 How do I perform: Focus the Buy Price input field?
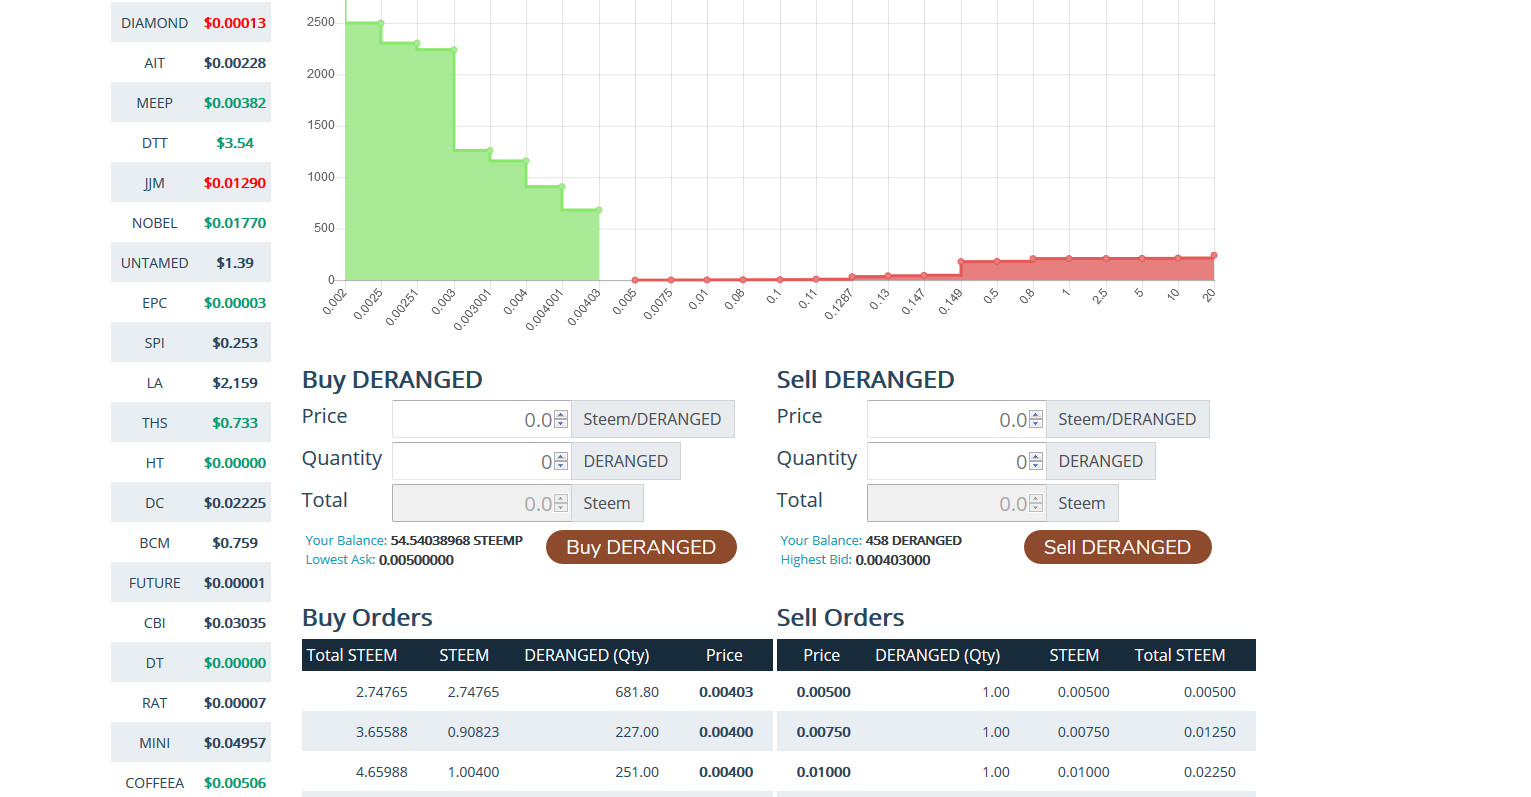click(x=481, y=419)
